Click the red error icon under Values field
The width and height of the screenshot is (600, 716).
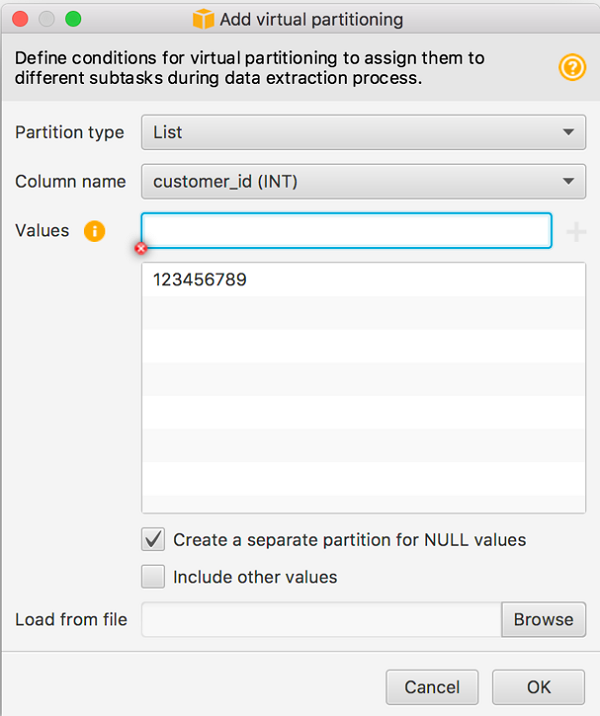(x=141, y=247)
